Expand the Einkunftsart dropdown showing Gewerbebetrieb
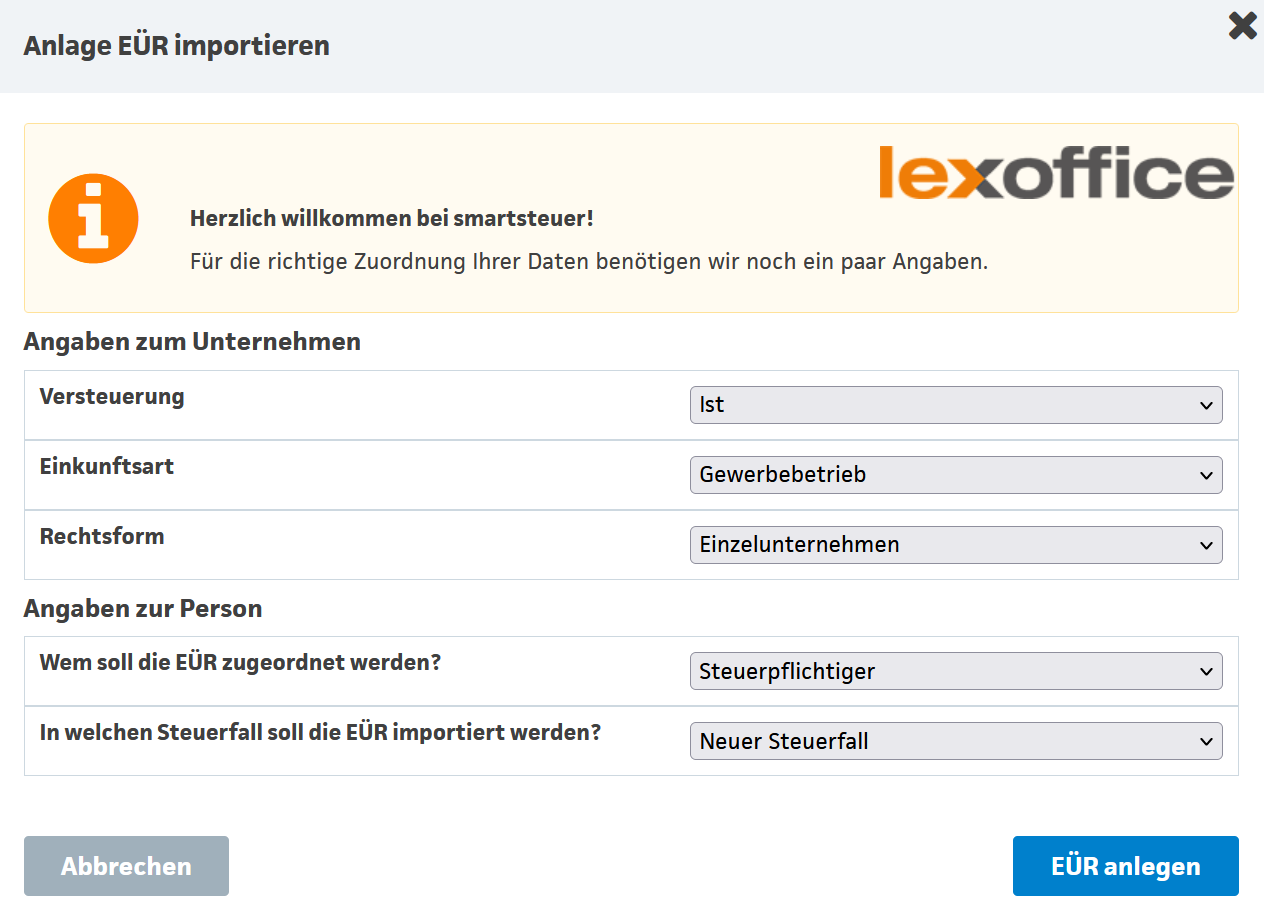1264x919 pixels. (x=955, y=475)
